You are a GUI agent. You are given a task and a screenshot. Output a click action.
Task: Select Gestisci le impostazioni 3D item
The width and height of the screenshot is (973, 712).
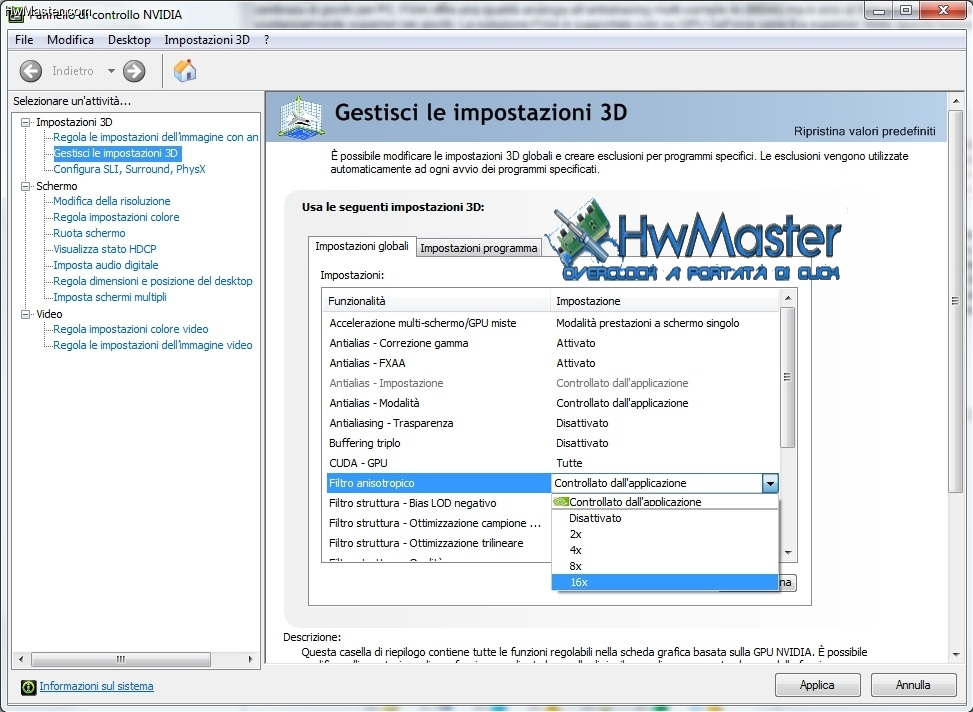click(116, 153)
